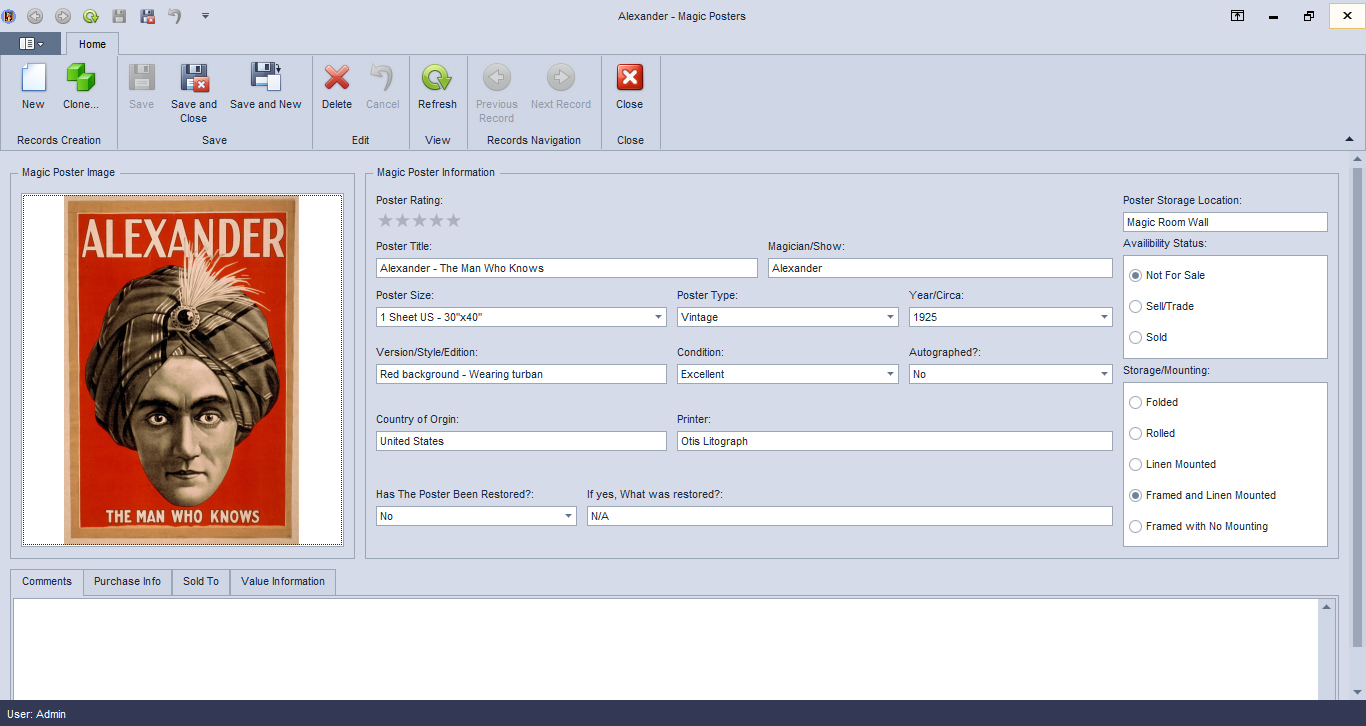
Task: Choose Save and Close in ribbon
Action: 194,93
